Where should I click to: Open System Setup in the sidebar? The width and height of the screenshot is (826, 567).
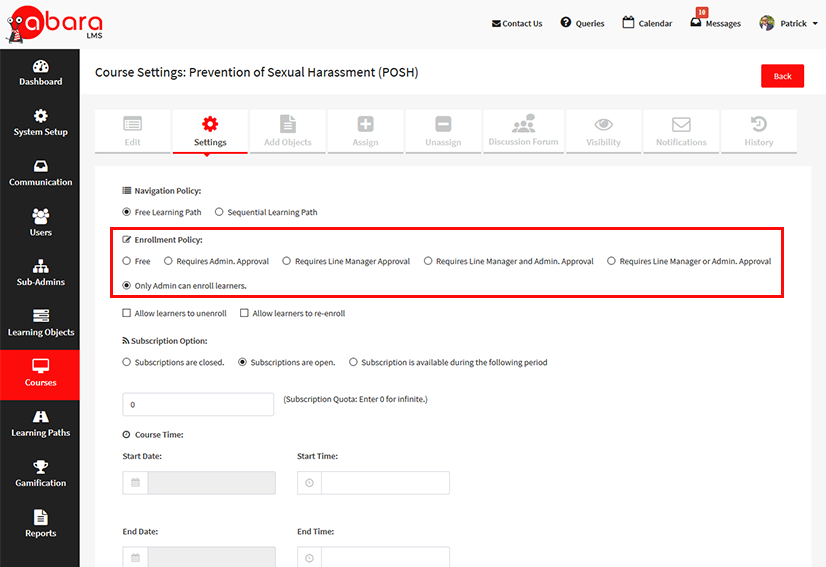41,123
